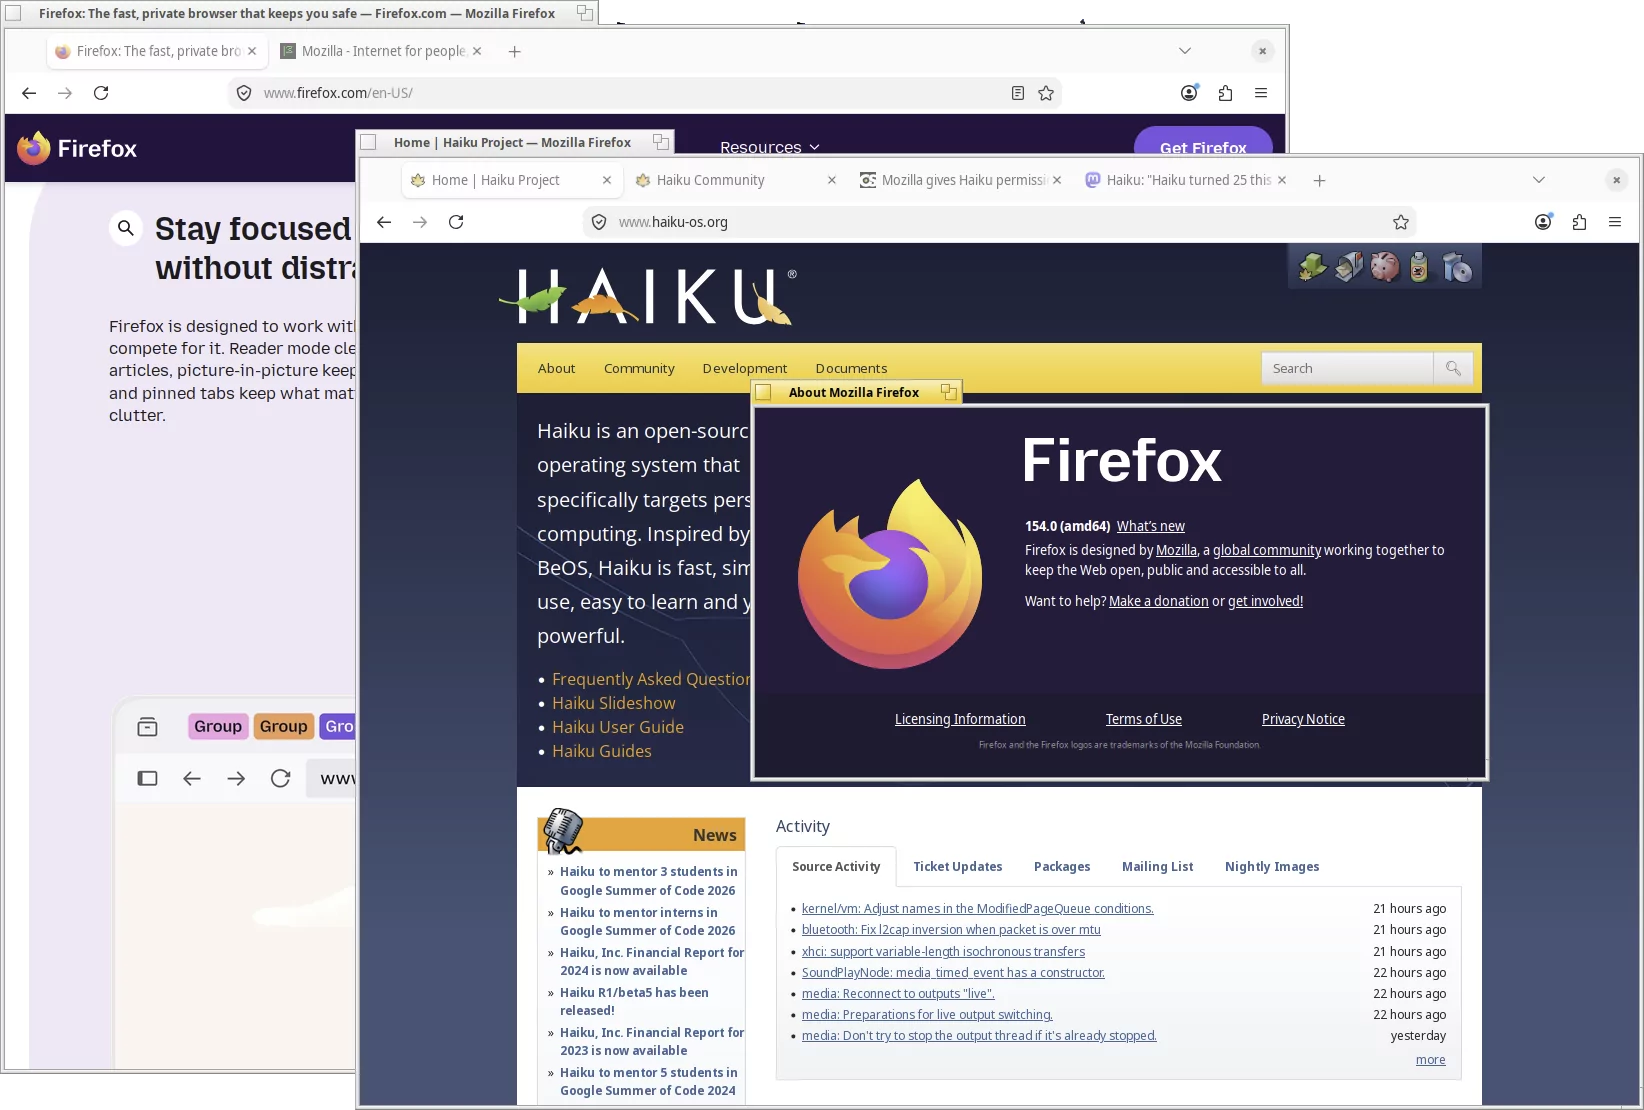Click the software box and CD icon
This screenshot has height=1110, width=1644.
[x=1457, y=267]
